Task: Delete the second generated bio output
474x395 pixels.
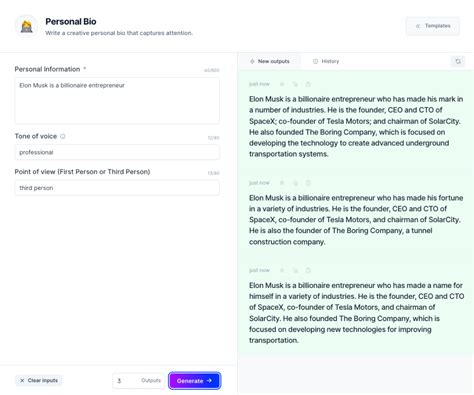Action: point(308,183)
